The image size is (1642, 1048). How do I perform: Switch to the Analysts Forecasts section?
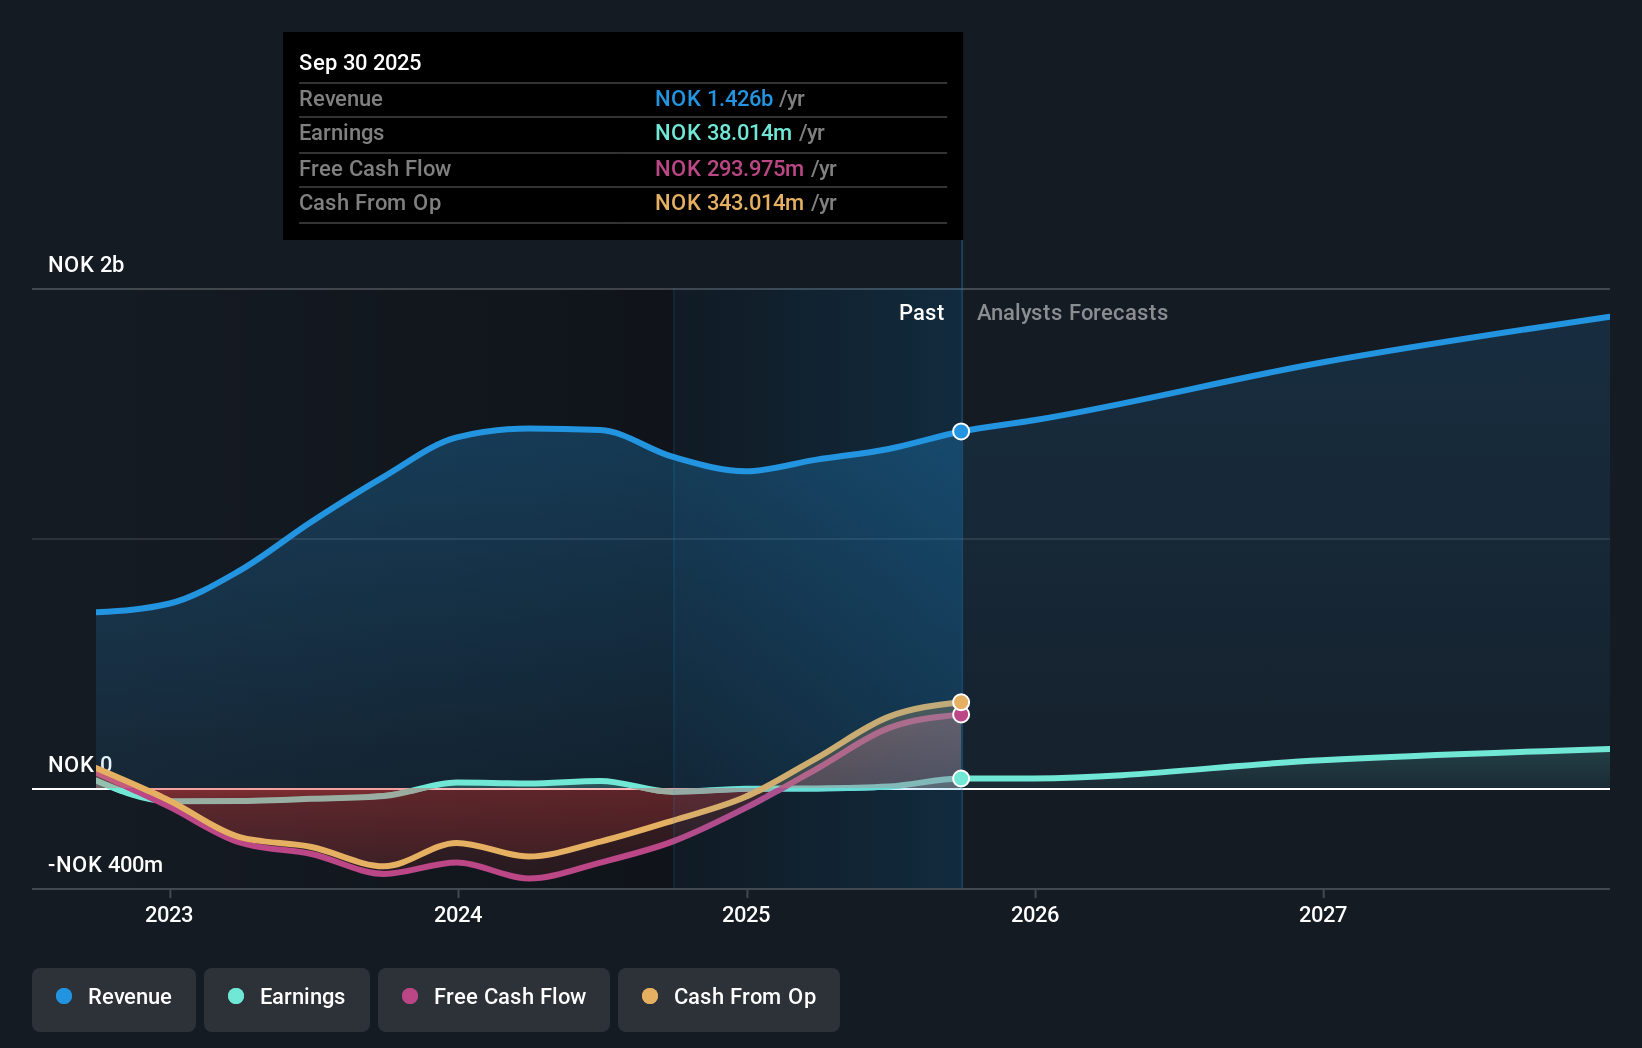point(1072,312)
